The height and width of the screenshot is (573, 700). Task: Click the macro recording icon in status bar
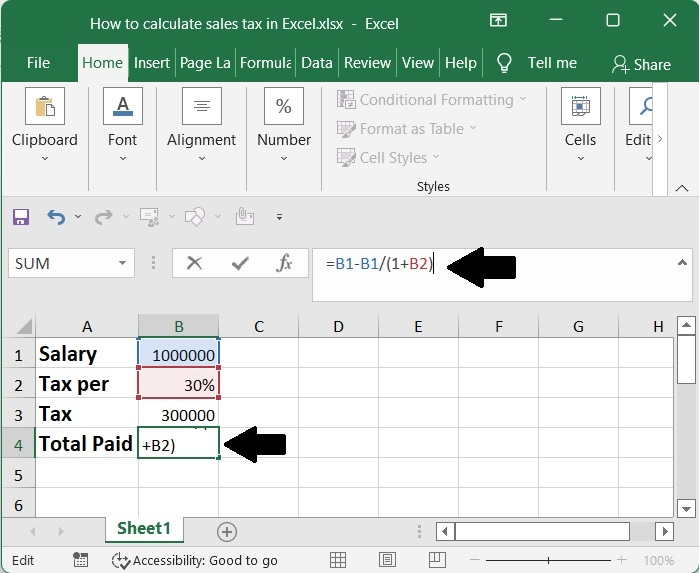coord(82,560)
